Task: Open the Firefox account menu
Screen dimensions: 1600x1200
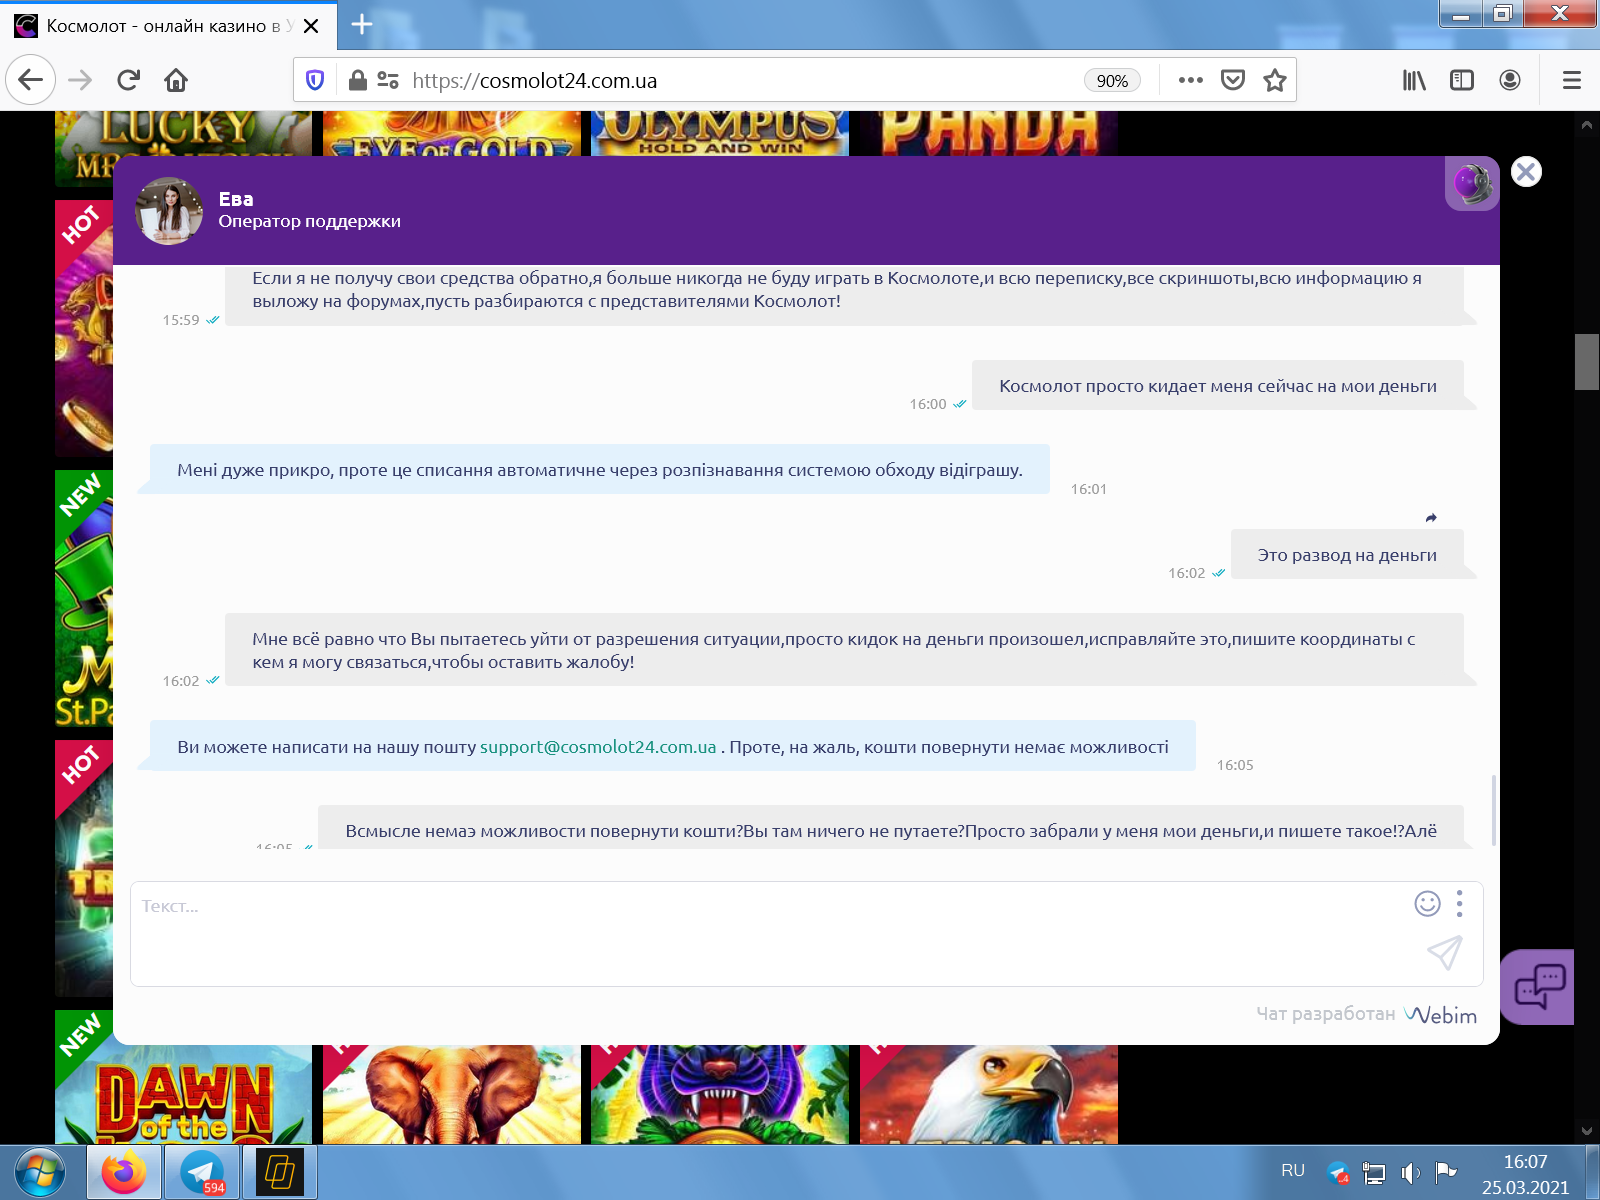Action: click(x=1510, y=80)
